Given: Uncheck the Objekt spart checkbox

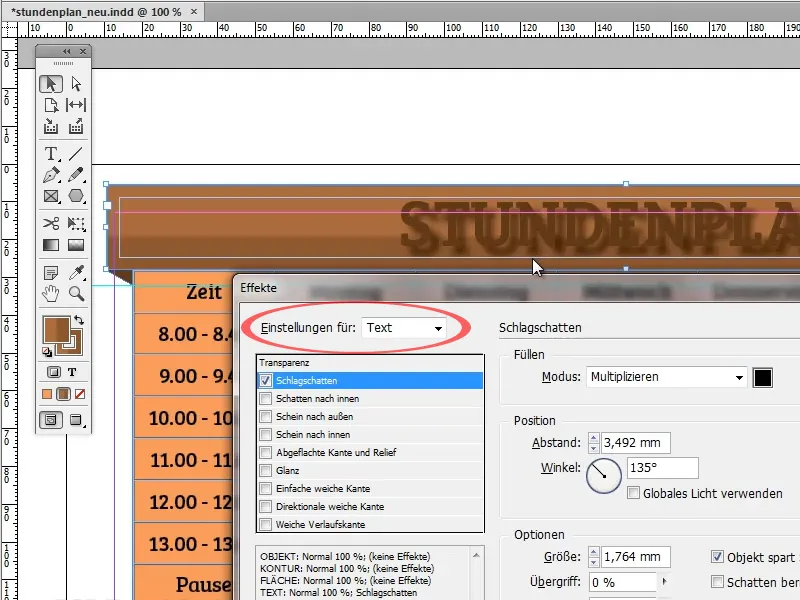Looking at the screenshot, I should click(x=717, y=557).
